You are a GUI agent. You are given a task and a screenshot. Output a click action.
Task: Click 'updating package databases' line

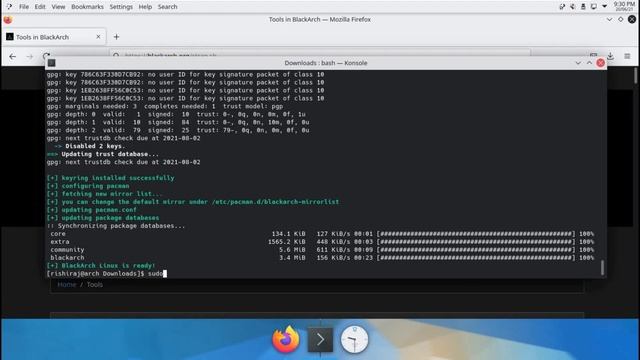coord(103,218)
